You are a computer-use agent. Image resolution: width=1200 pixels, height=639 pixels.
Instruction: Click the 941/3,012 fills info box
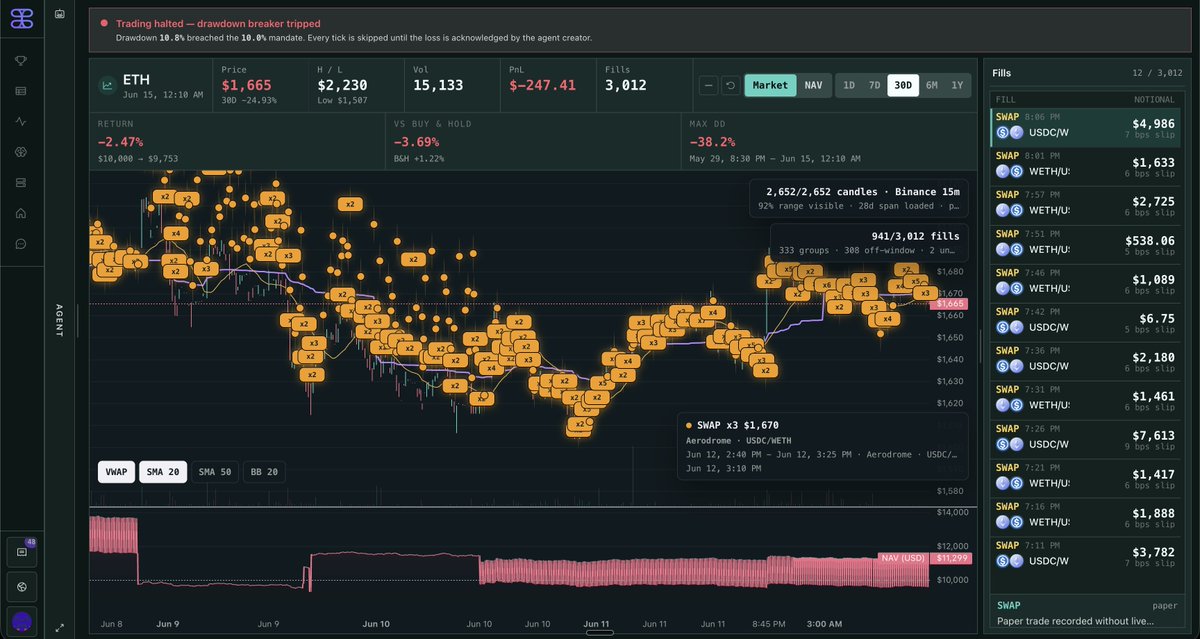[869, 243]
